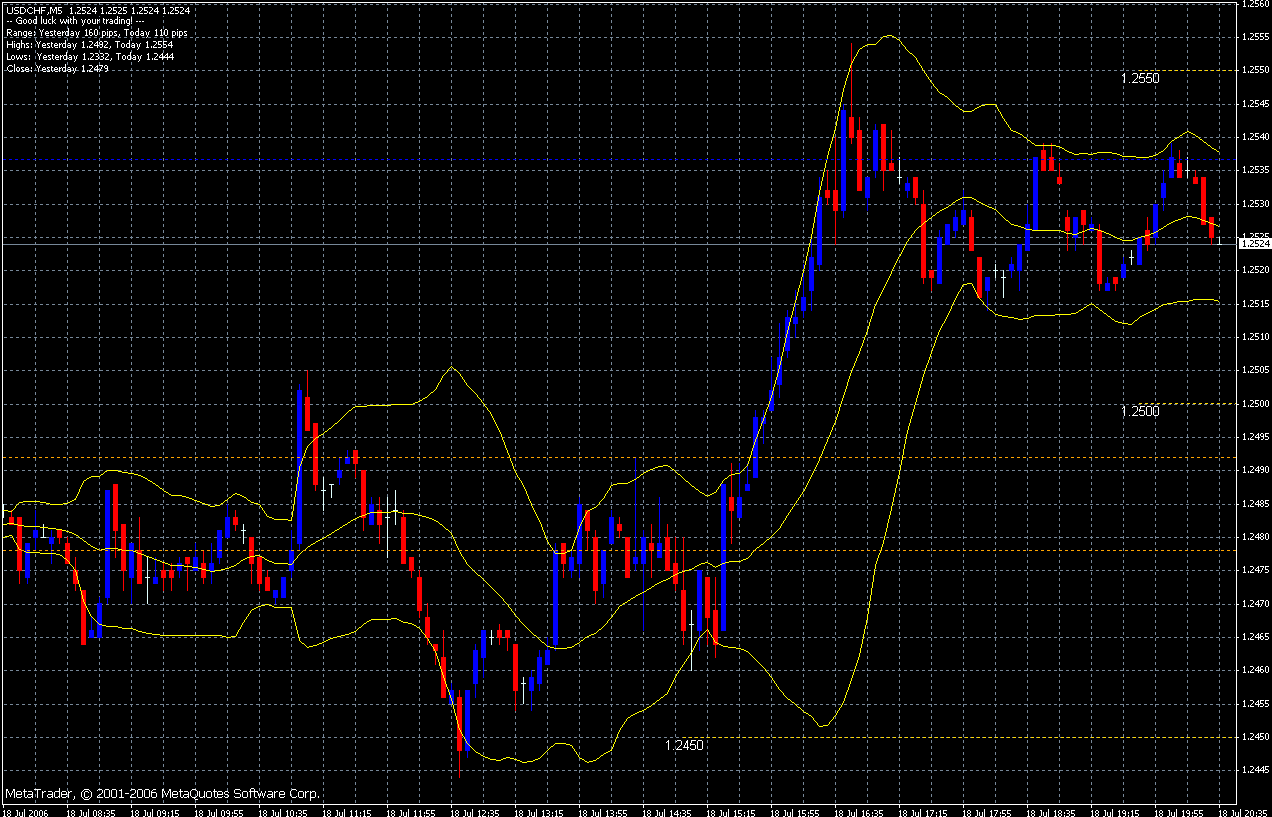Screen dimensions: 1272x817
Task: Click 1.2530 on the price axis
Action: click(x=1256, y=203)
